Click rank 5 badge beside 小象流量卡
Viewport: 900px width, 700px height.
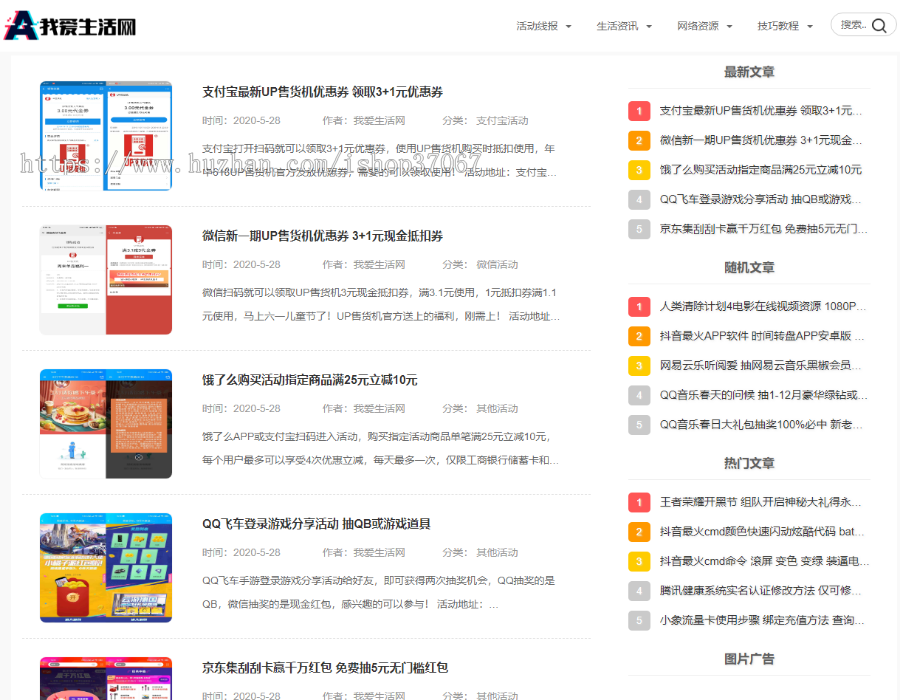pyautogui.click(x=639, y=620)
